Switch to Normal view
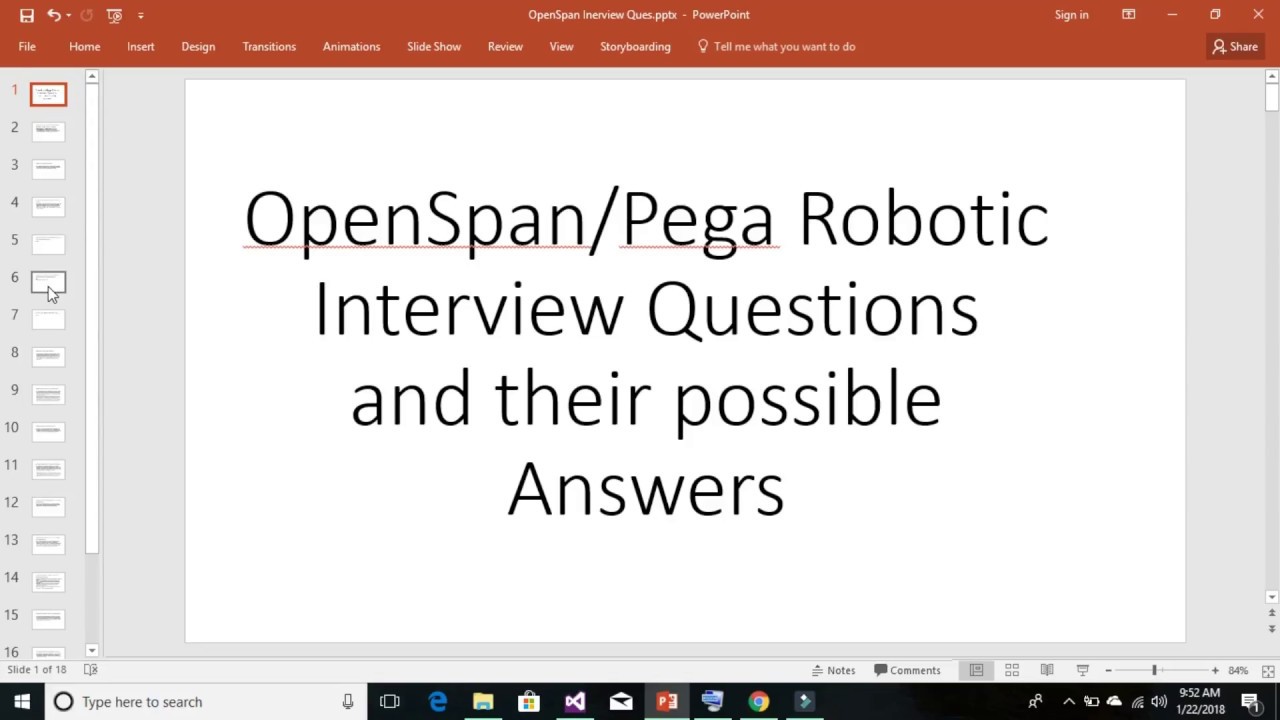This screenshot has width=1280, height=720. (x=976, y=670)
